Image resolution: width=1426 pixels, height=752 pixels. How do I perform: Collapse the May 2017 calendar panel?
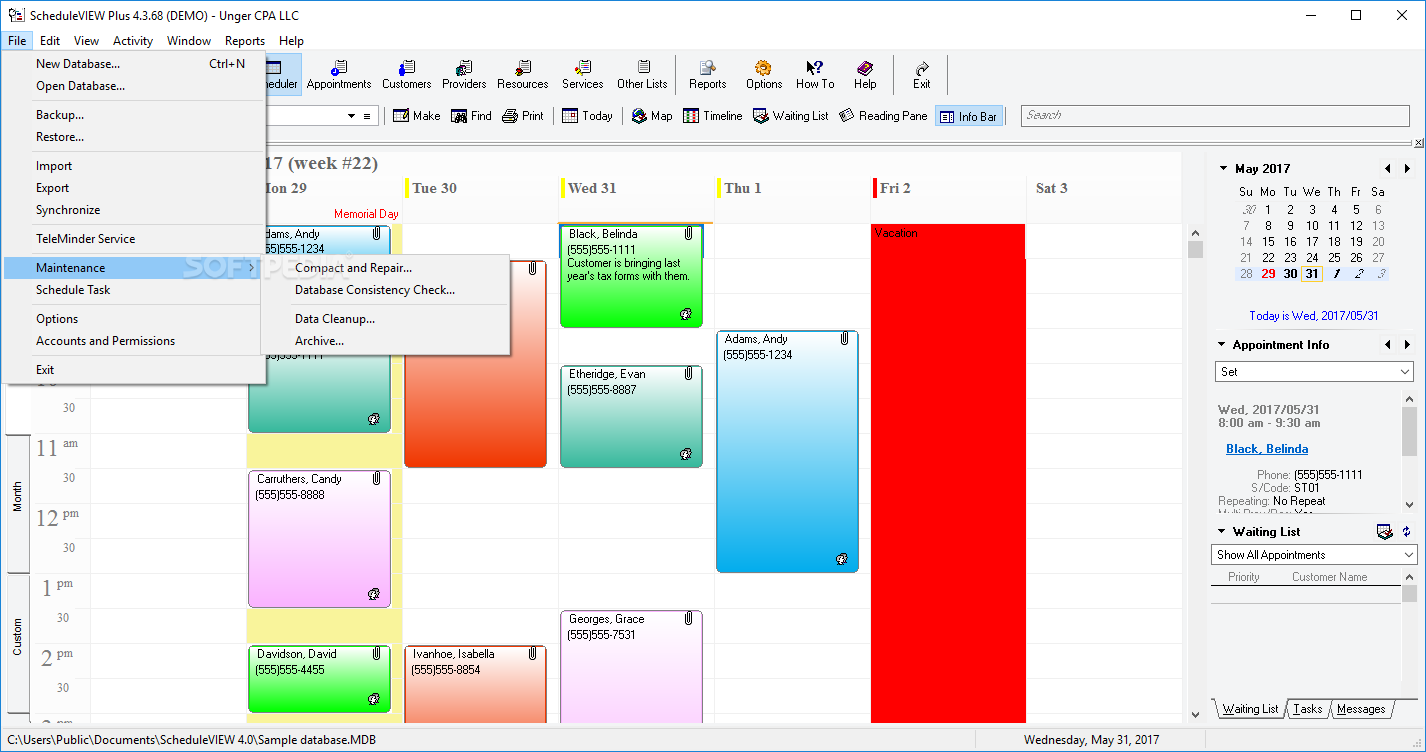point(1223,169)
